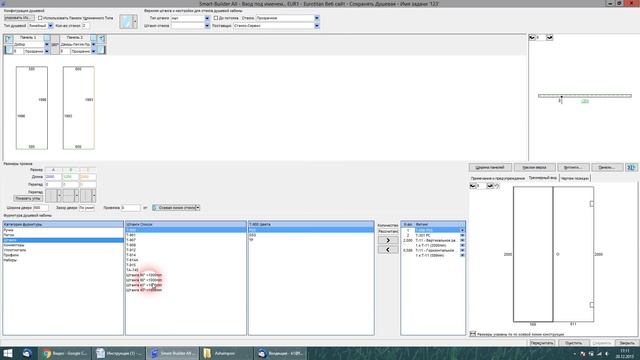This screenshot has height=360, width=640.
Task: Remove fitting with the left arrow button
Action: click(x=388, y=250)
